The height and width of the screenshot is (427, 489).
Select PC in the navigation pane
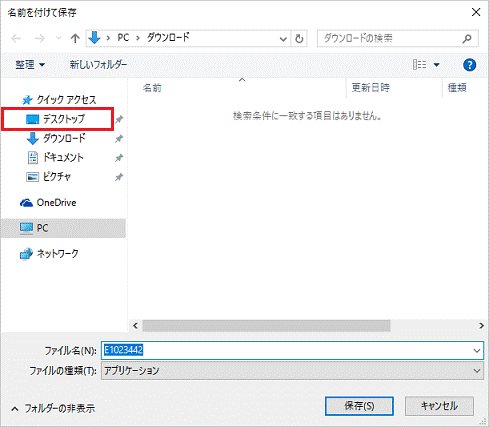(63, 228)
